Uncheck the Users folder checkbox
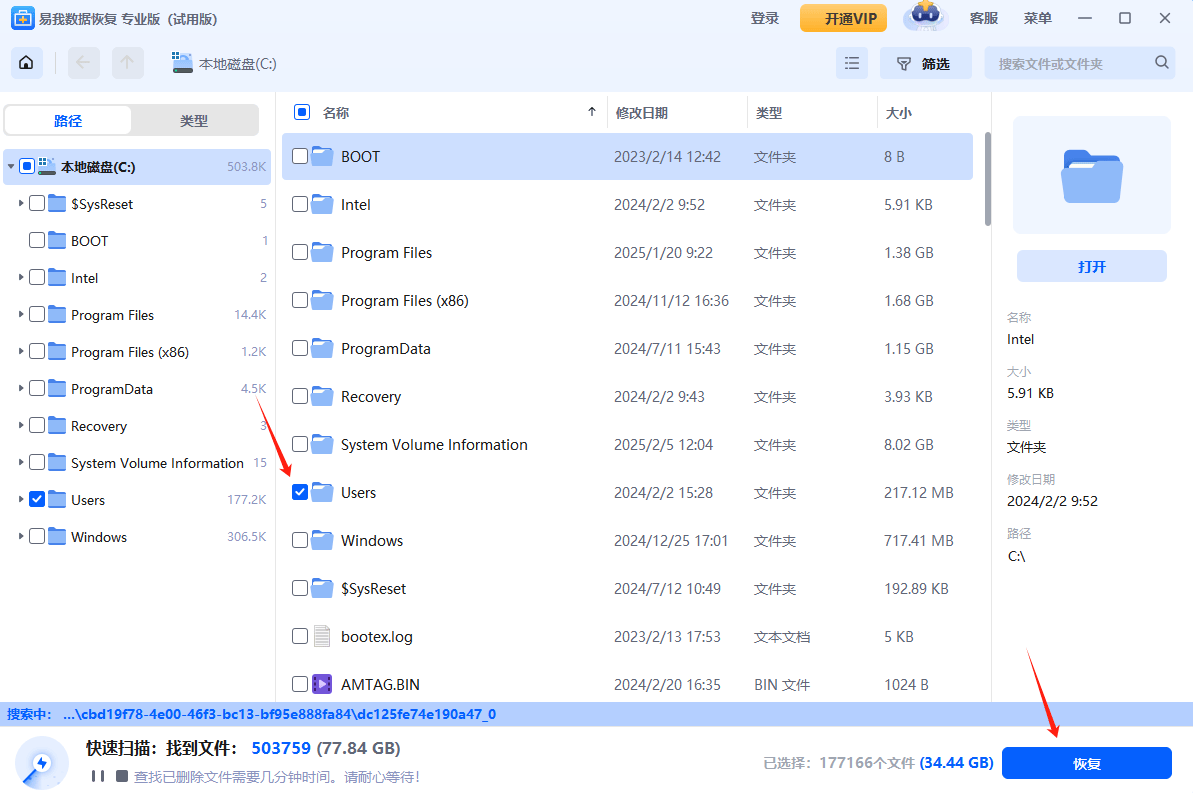 299,492
